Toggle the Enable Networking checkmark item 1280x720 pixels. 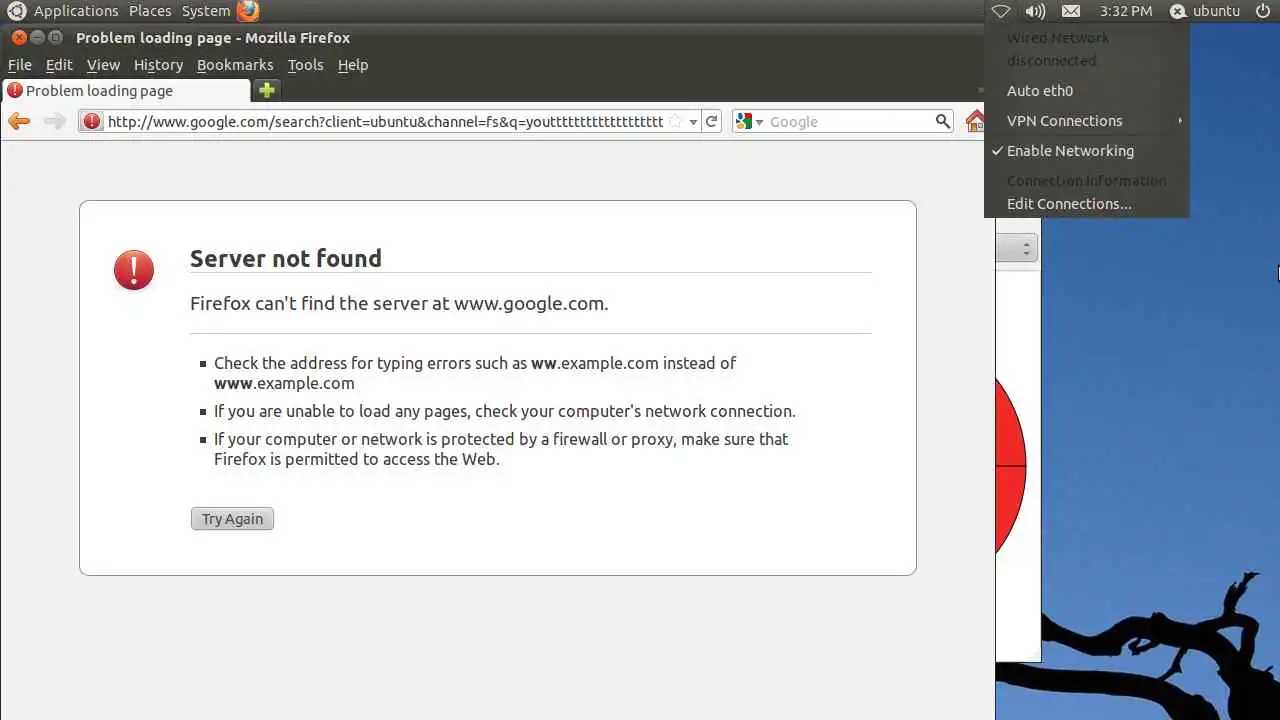click(x=1087, y=151)
